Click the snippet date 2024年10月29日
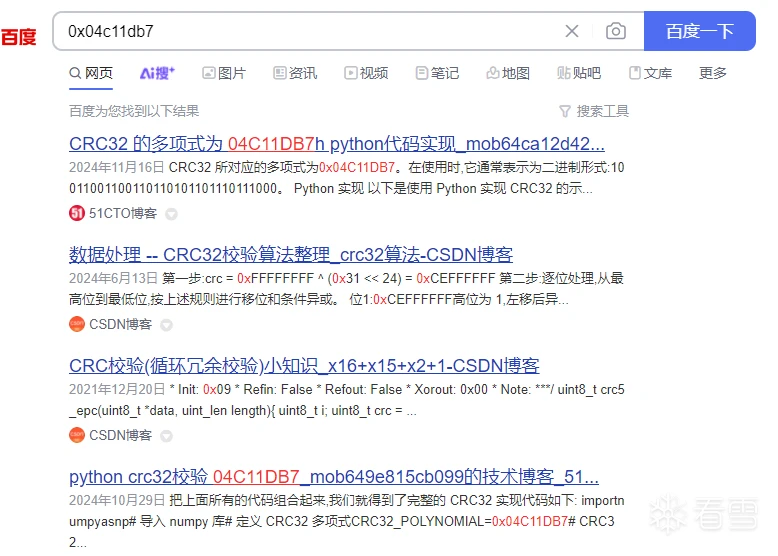 [117, 500]
